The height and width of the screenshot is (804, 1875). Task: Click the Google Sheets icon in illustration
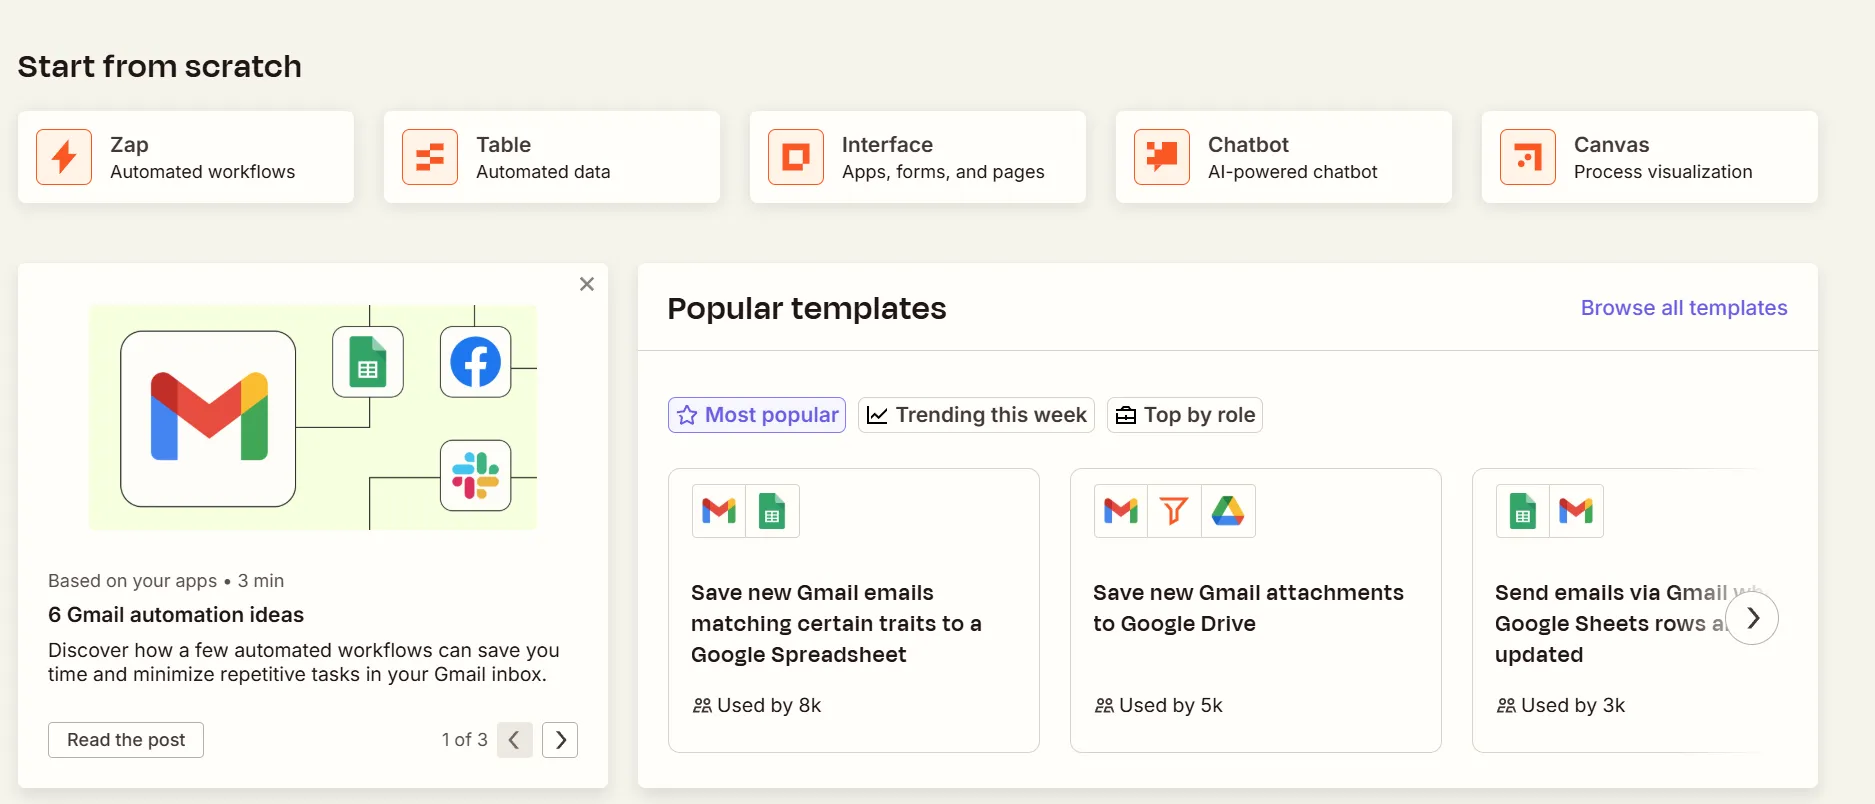[x=368, y=361]
